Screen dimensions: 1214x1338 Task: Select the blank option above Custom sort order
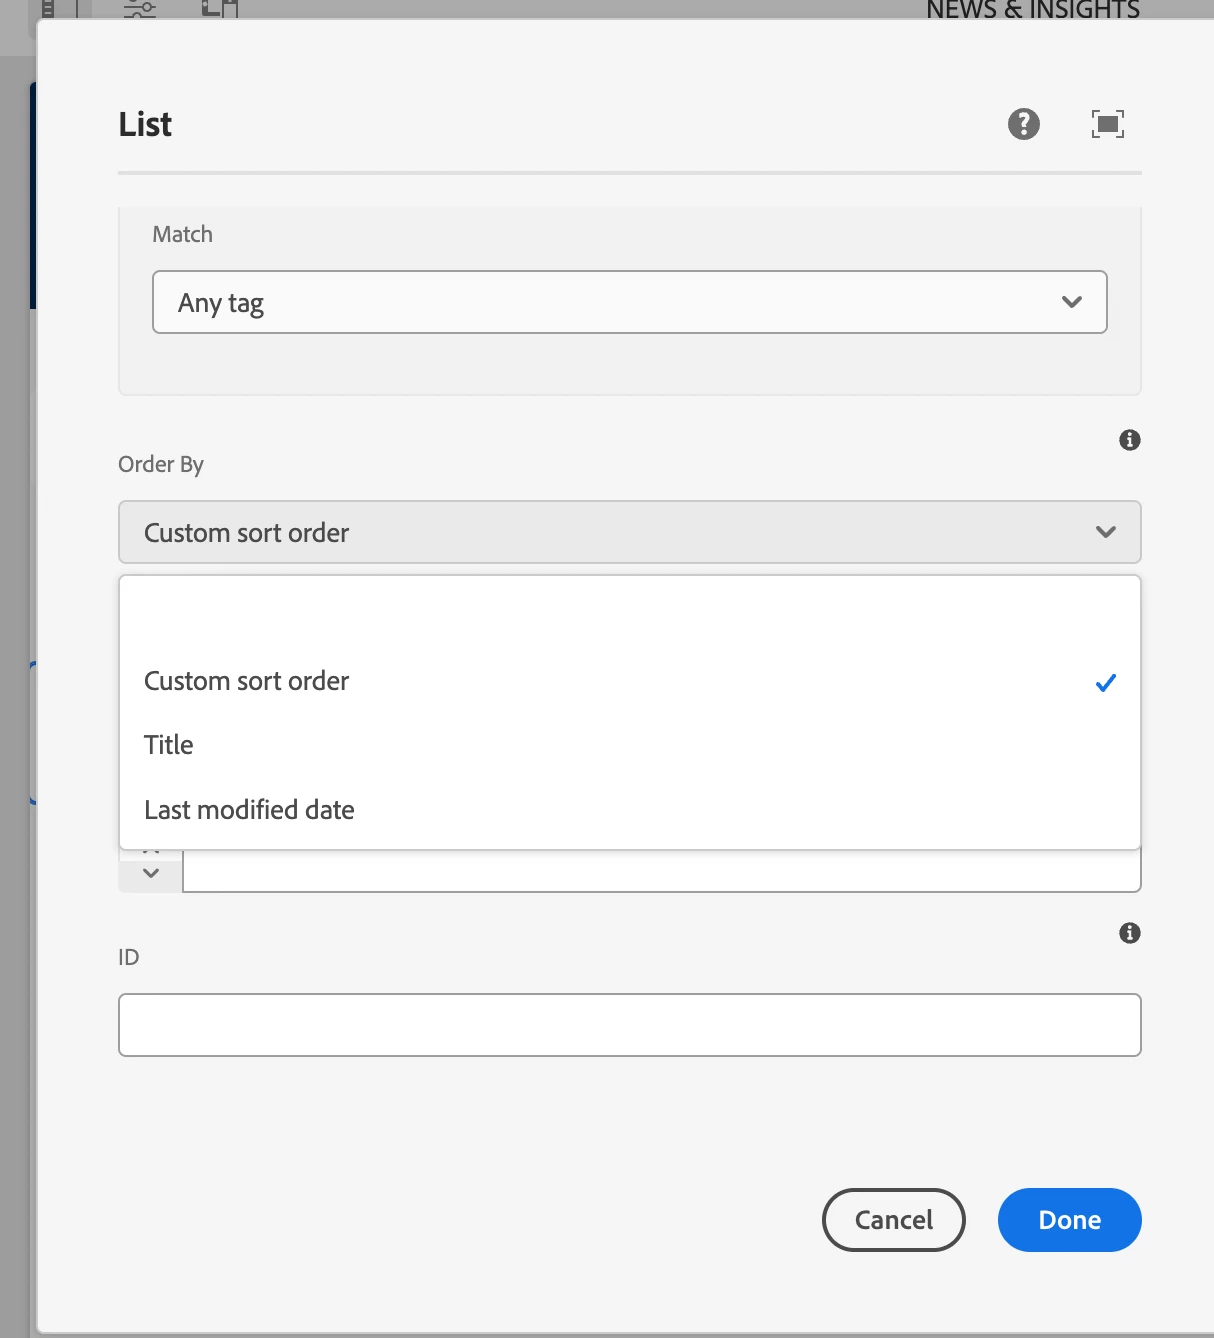coord(629,617)
